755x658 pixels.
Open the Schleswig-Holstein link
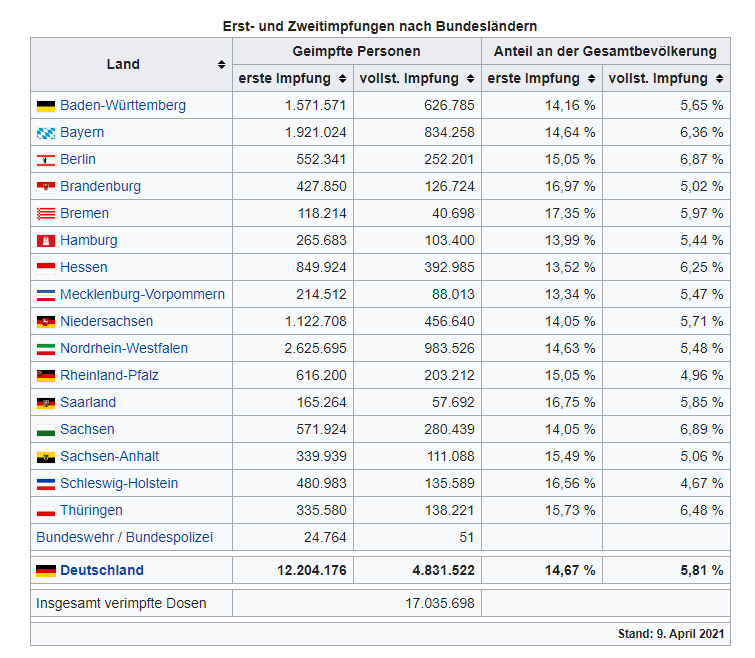point(119,483)
